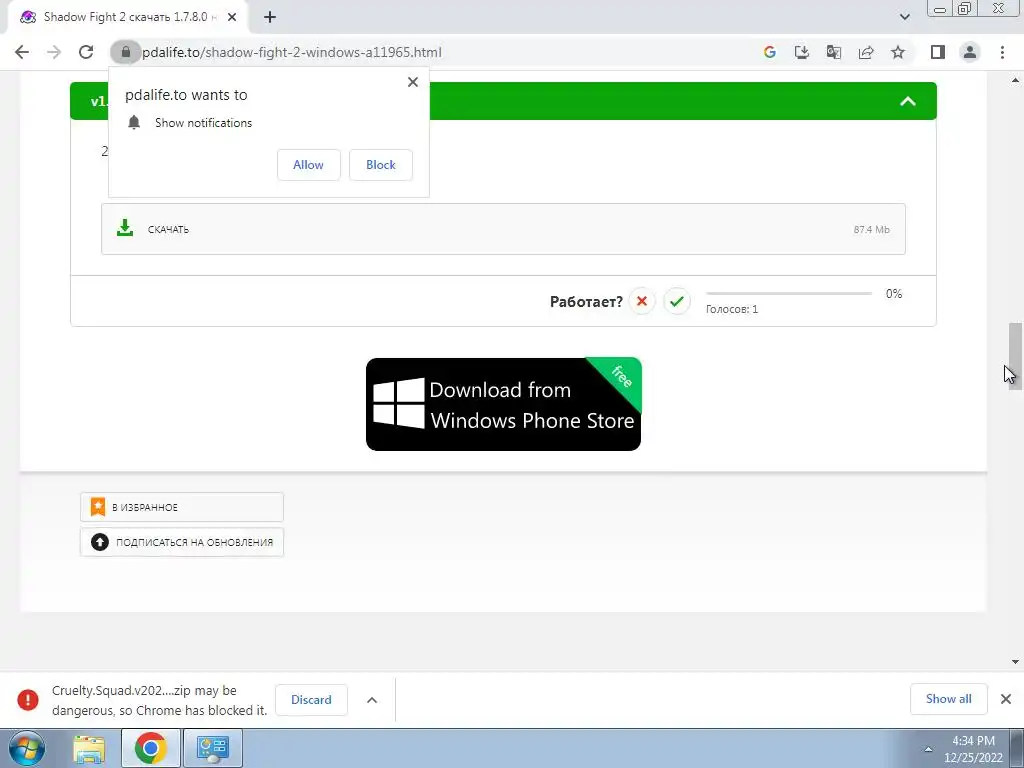Click the page vertical scrollbar thumb

[1015, 357]
